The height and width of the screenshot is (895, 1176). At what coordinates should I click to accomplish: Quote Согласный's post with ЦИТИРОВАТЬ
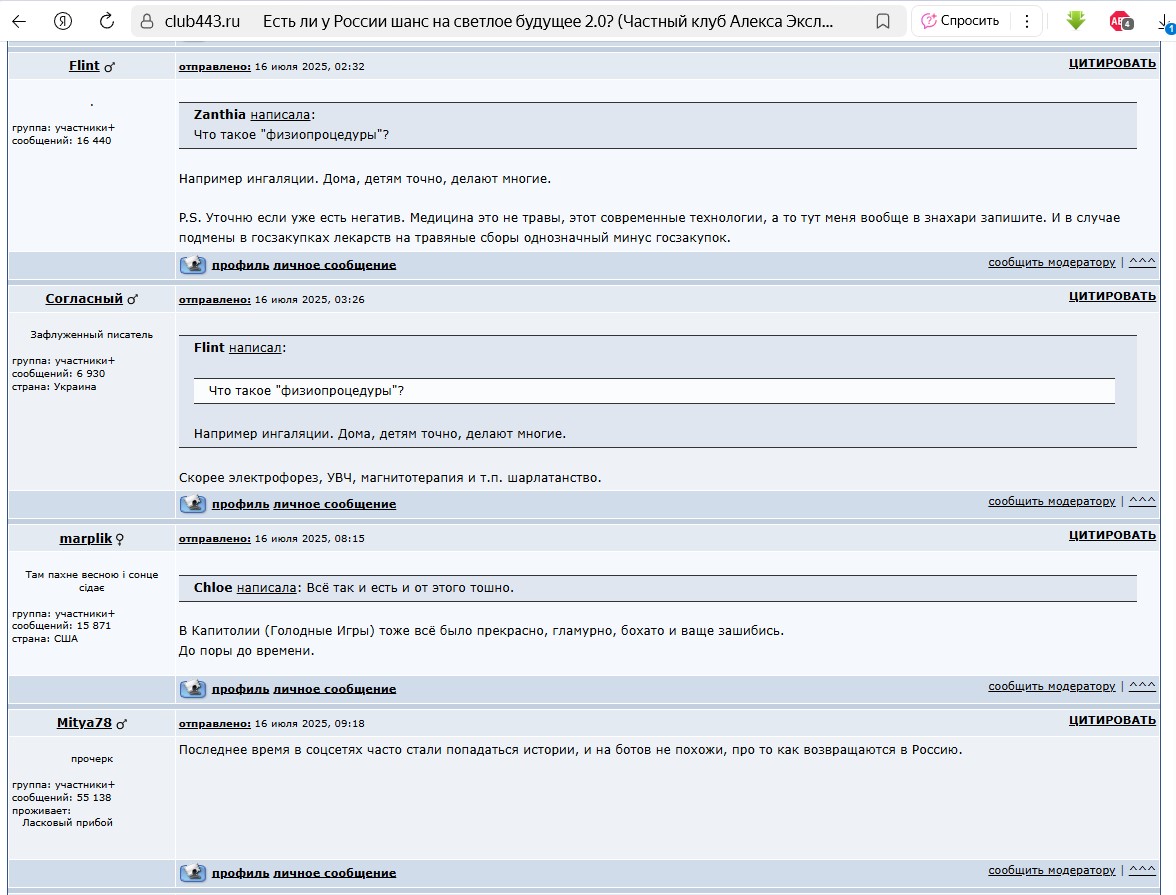[x=1112, y=296]
